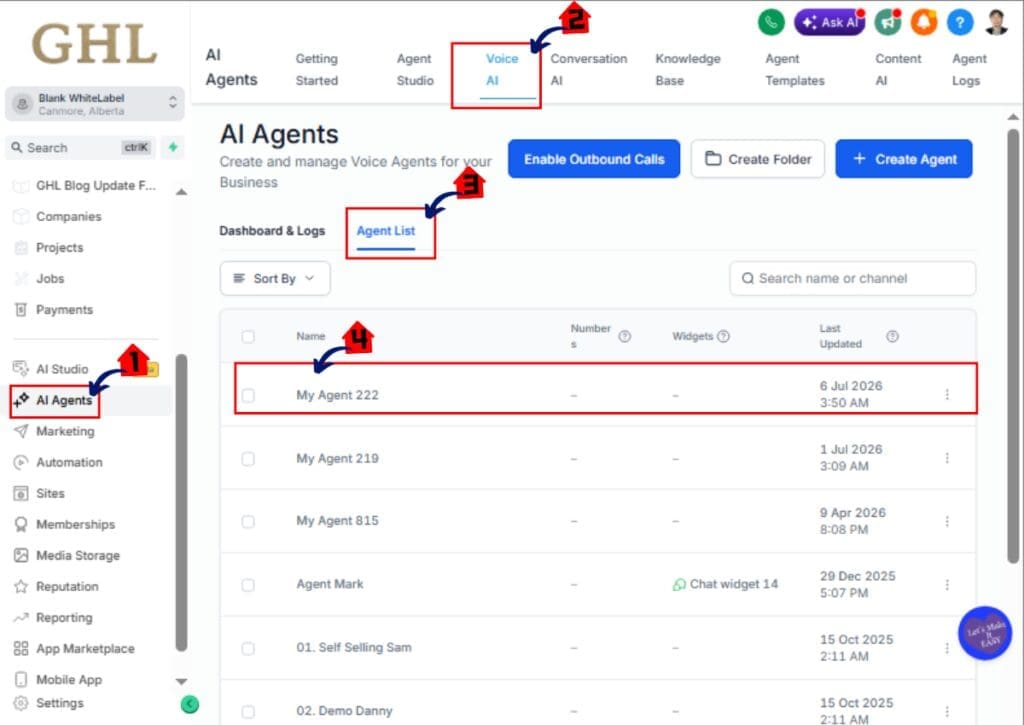Open the three-dot menu for Agent Mark

point(947,585)
